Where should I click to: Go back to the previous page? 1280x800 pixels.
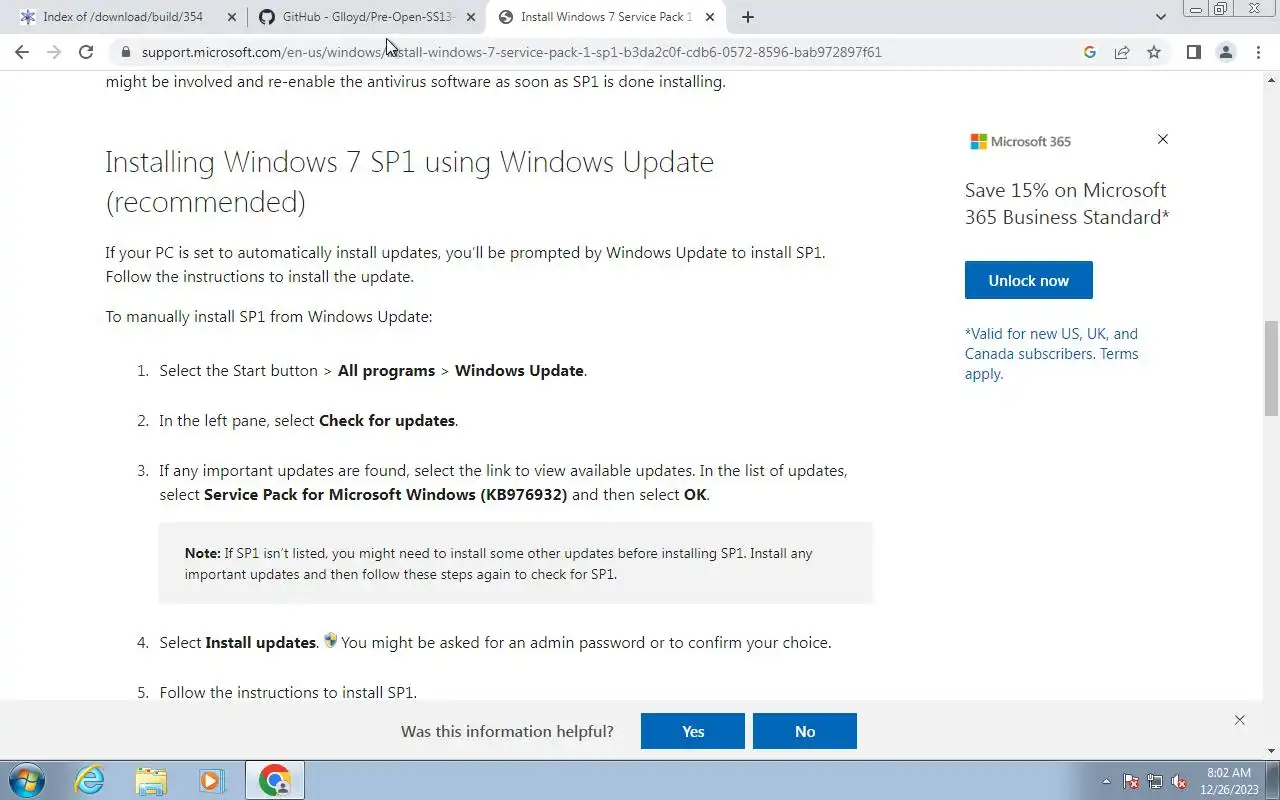[22, 52]
